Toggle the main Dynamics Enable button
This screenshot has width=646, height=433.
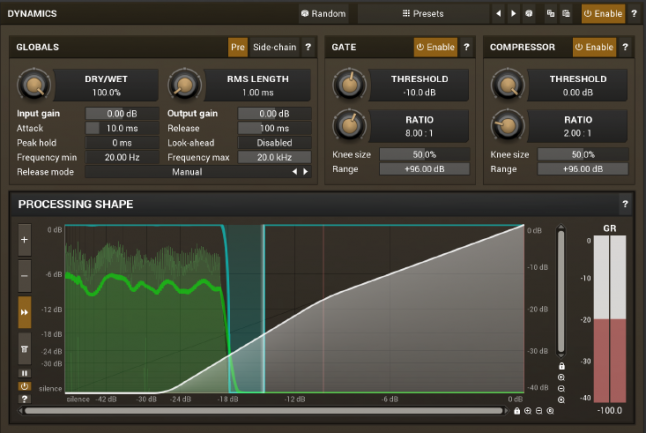pyautogui.click(x=603, y=14)
